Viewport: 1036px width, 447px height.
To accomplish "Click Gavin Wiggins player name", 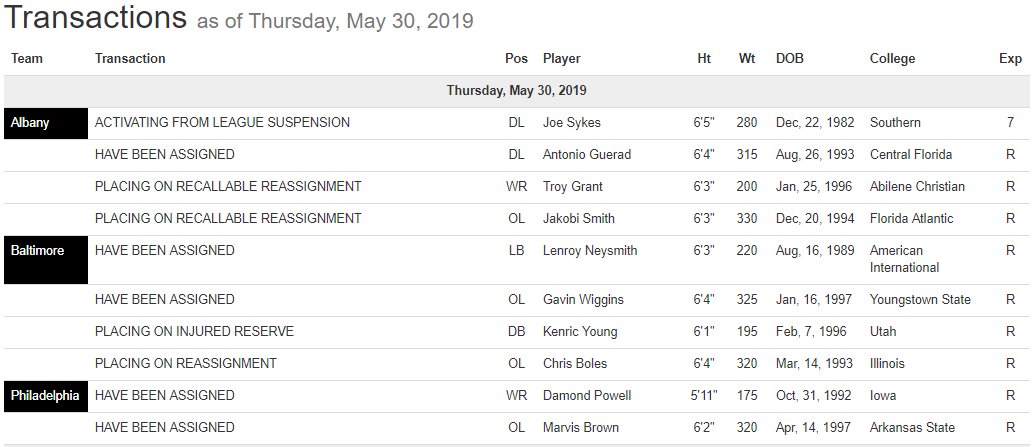I will [x=583, y=300].
